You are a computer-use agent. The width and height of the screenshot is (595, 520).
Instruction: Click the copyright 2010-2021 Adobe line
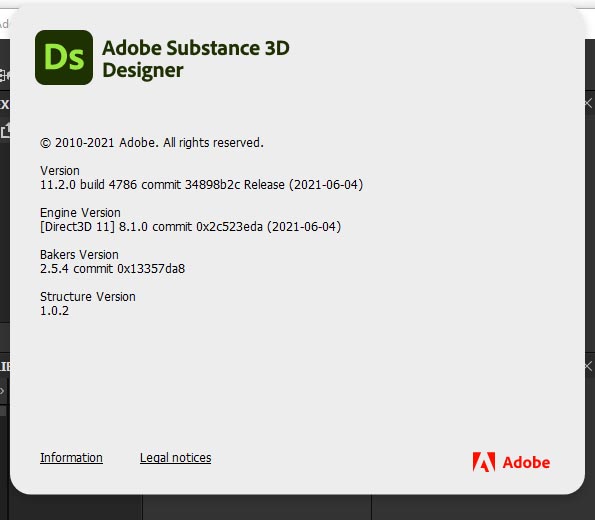[152, 143]
